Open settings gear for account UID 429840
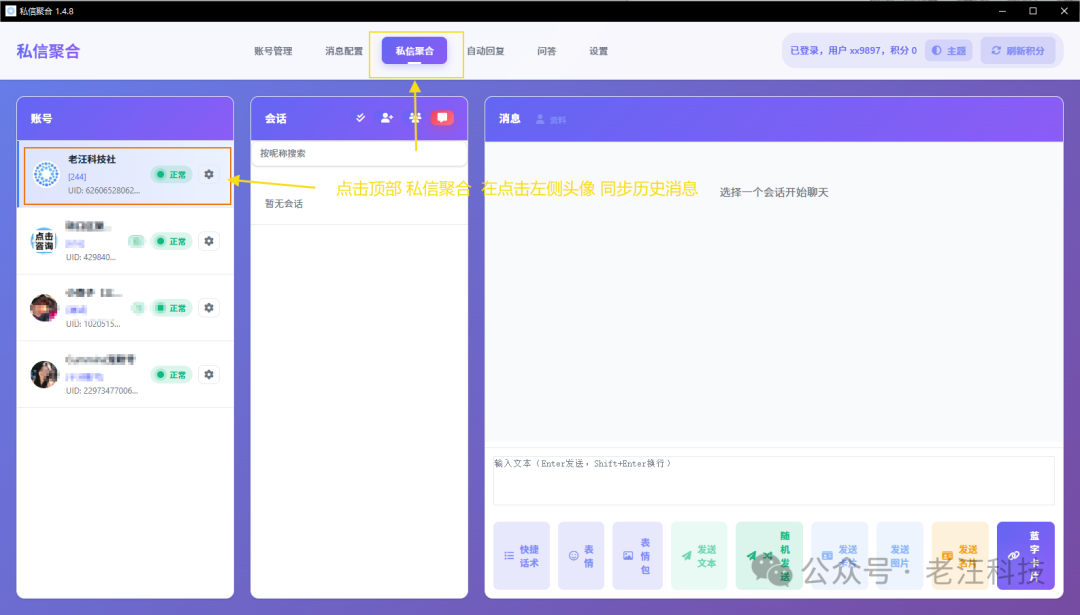Screen dimensions: 1080x615 [209, 241]
